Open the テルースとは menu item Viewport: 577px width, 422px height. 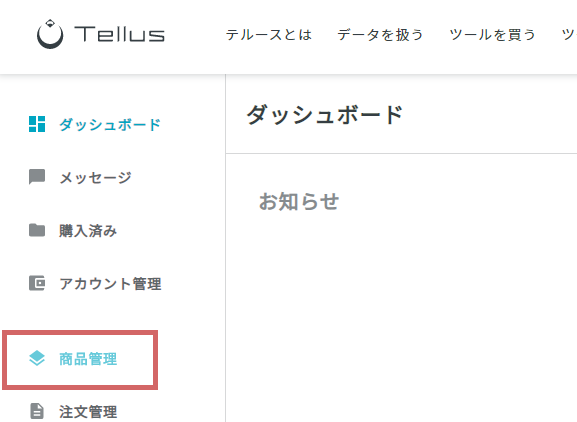coord(269,35)
